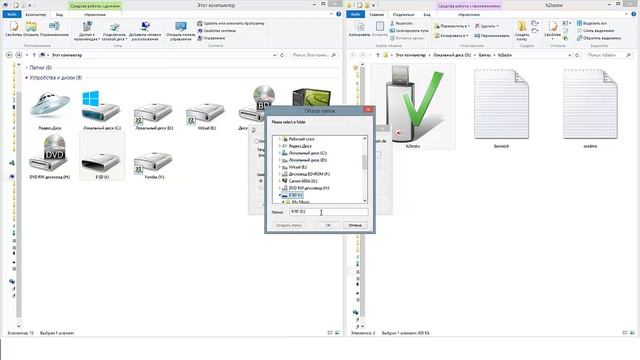
Task: Go up one level in This PC window
Action: (34, 55)
